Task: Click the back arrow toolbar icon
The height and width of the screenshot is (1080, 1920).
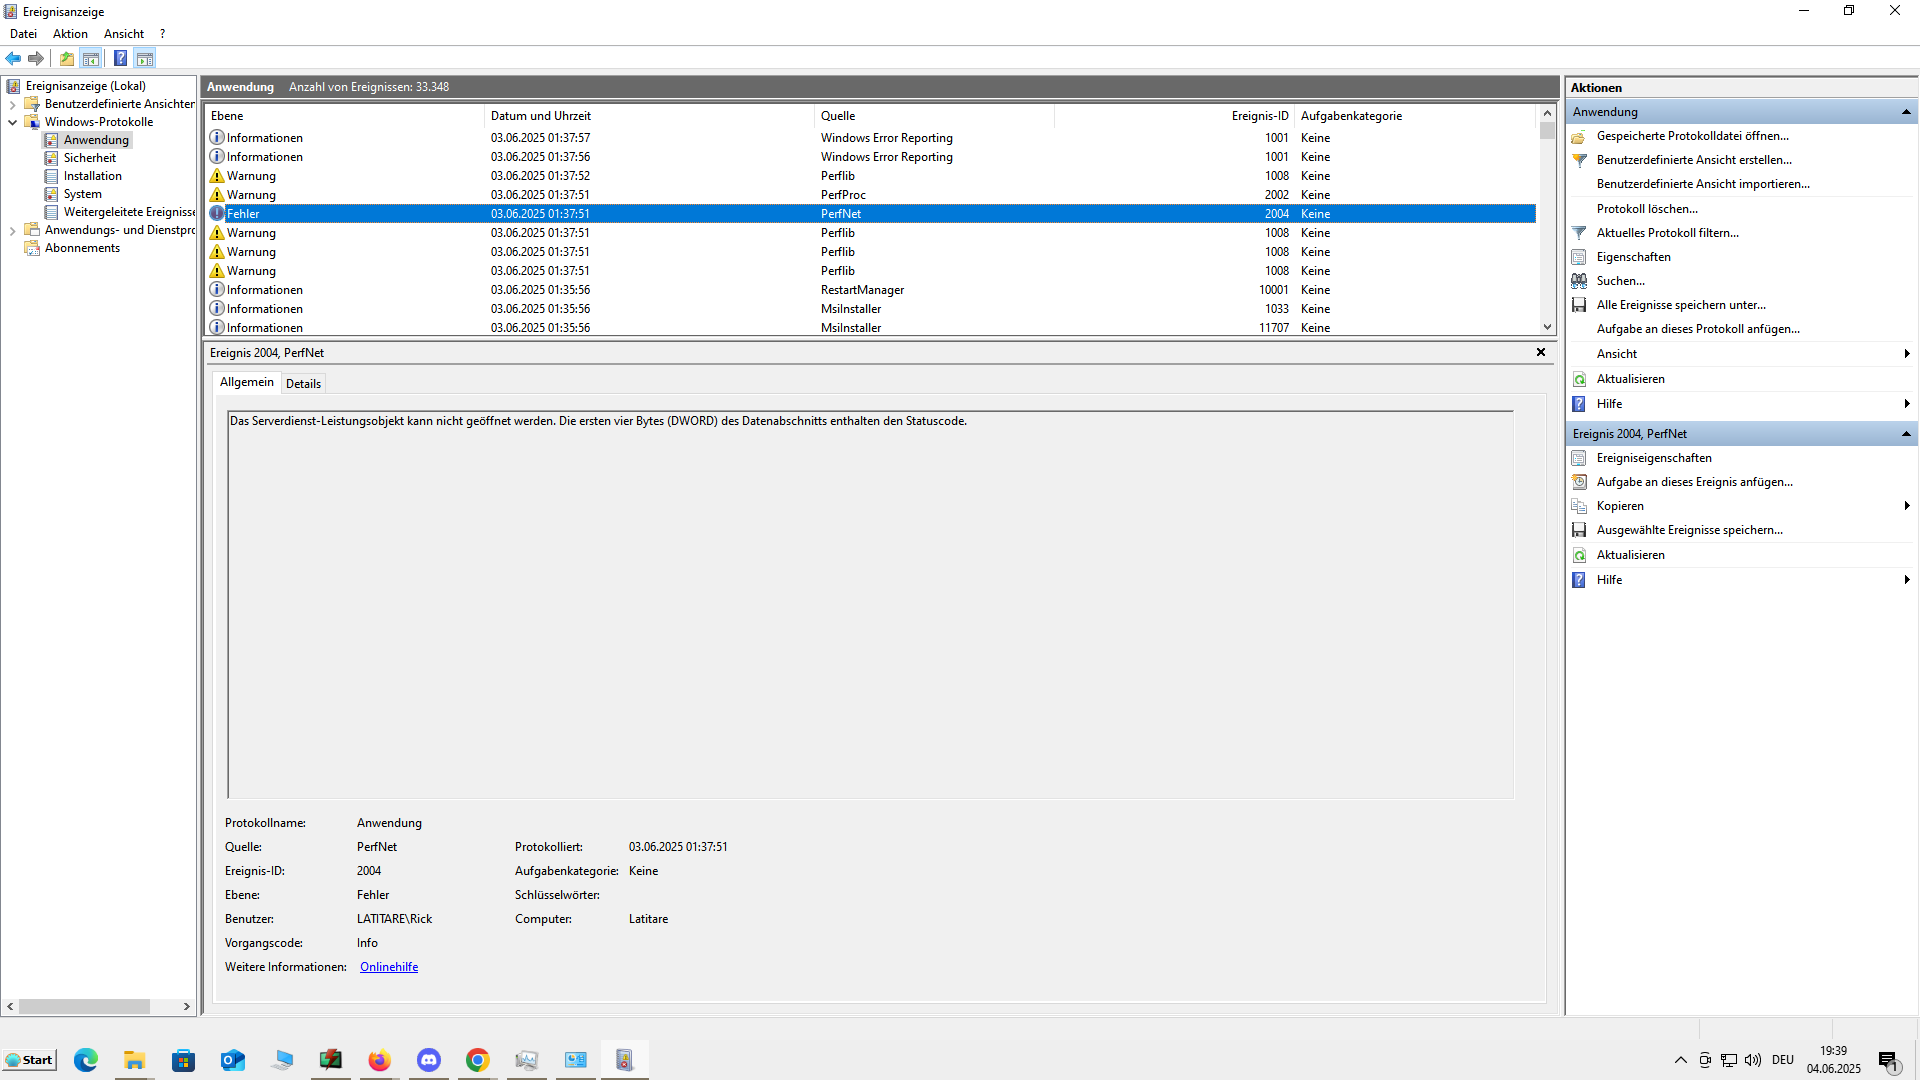Action: pos(13,58)
